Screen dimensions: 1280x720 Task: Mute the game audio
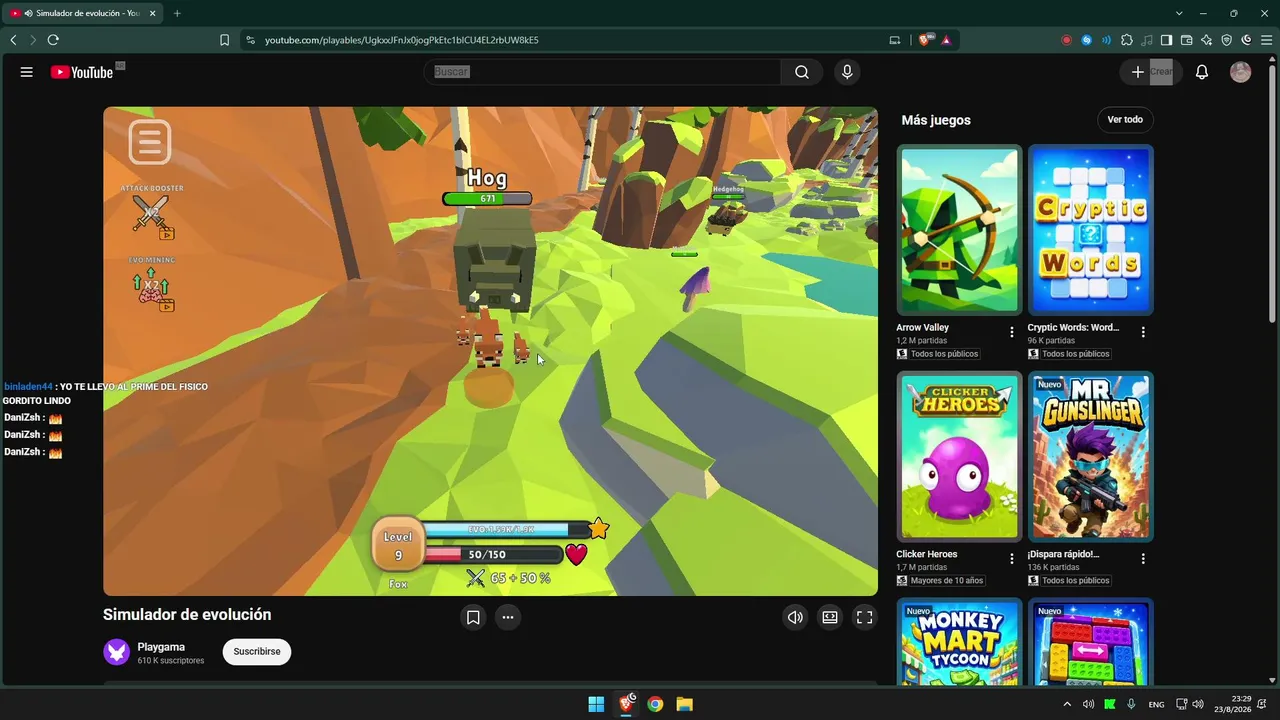point(795,617)
